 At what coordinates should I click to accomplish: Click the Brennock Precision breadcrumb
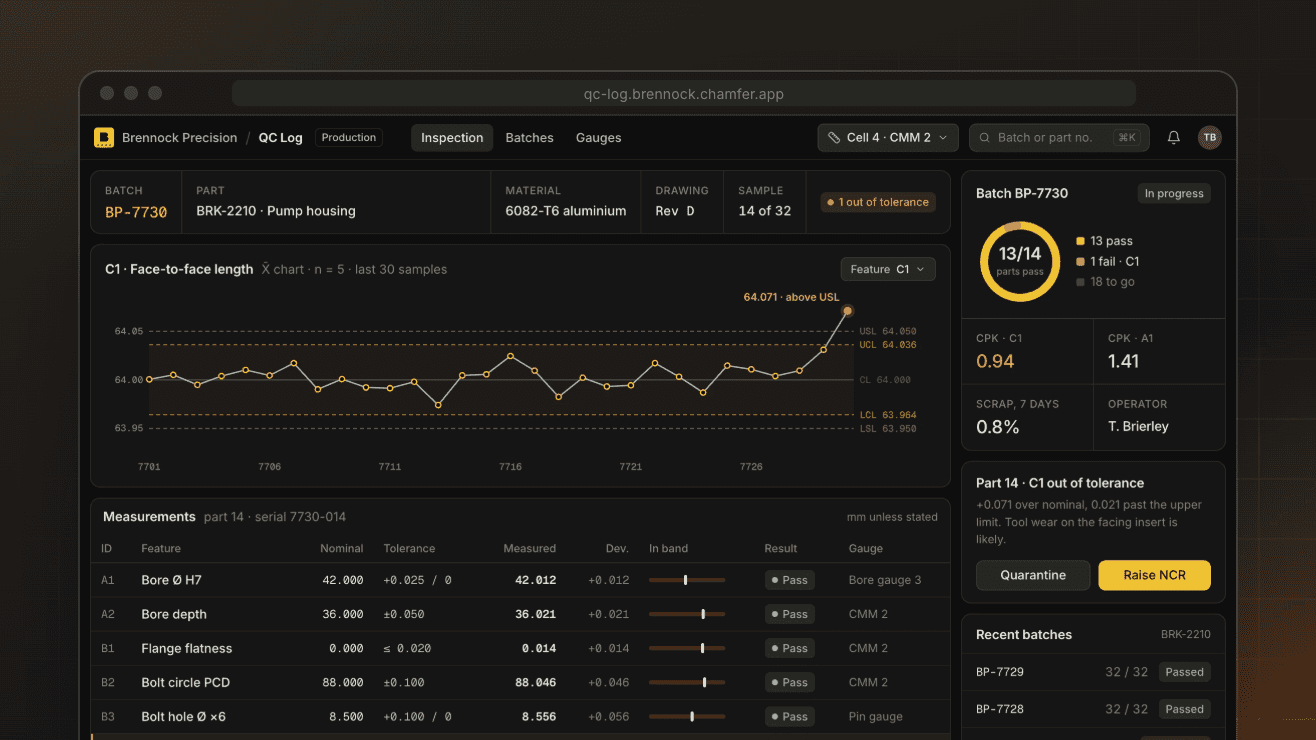tap(180, 138)
